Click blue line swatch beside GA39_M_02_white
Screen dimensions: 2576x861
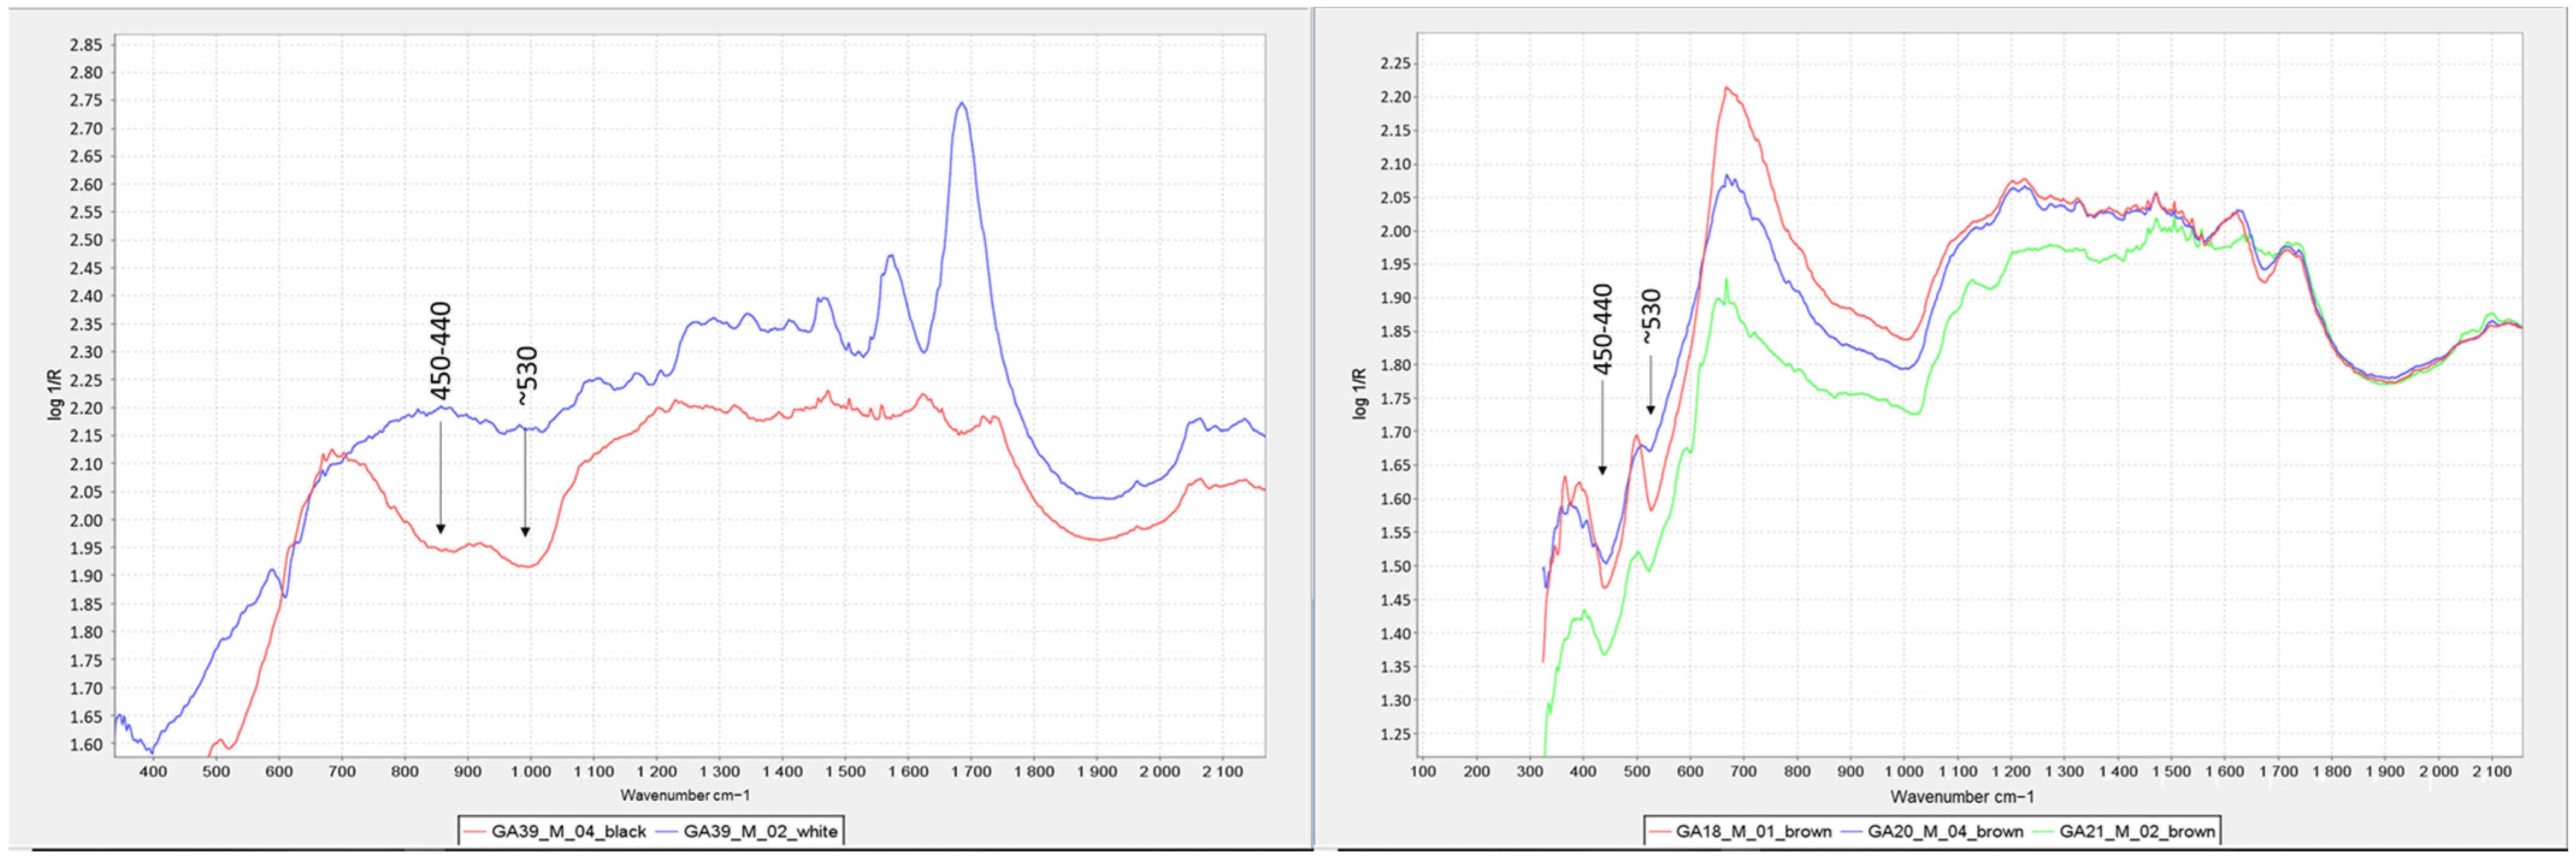coord(667,831)
